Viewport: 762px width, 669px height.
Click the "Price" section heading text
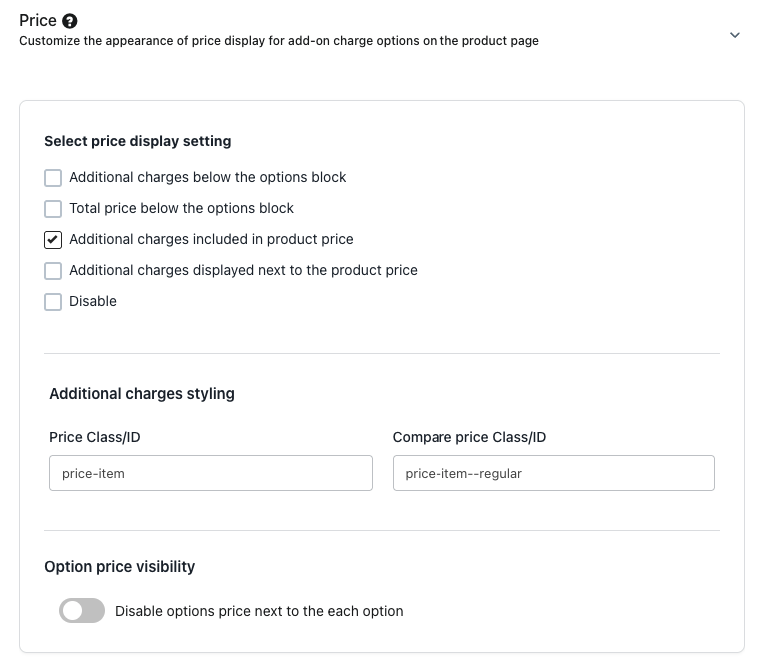point(38,21)
